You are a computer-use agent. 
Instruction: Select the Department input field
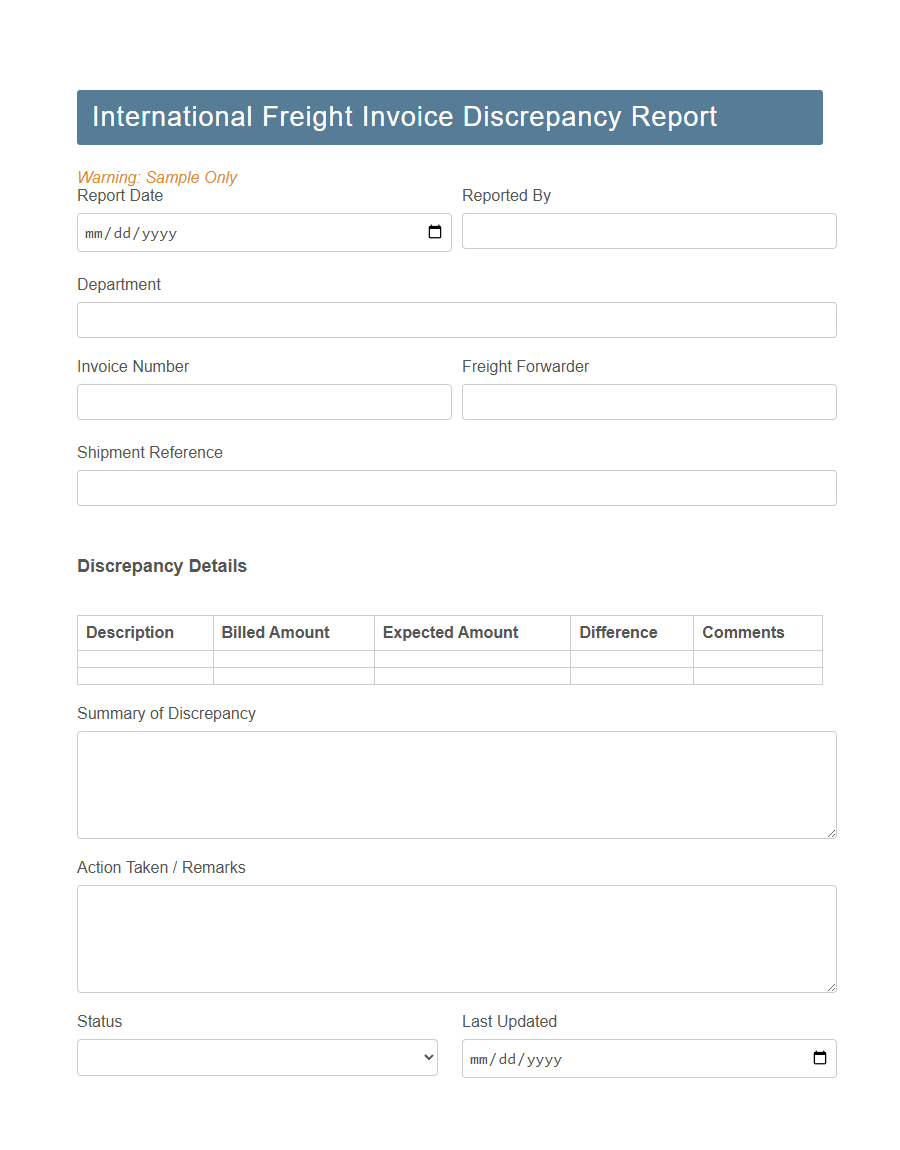click(x=456, y=320)
